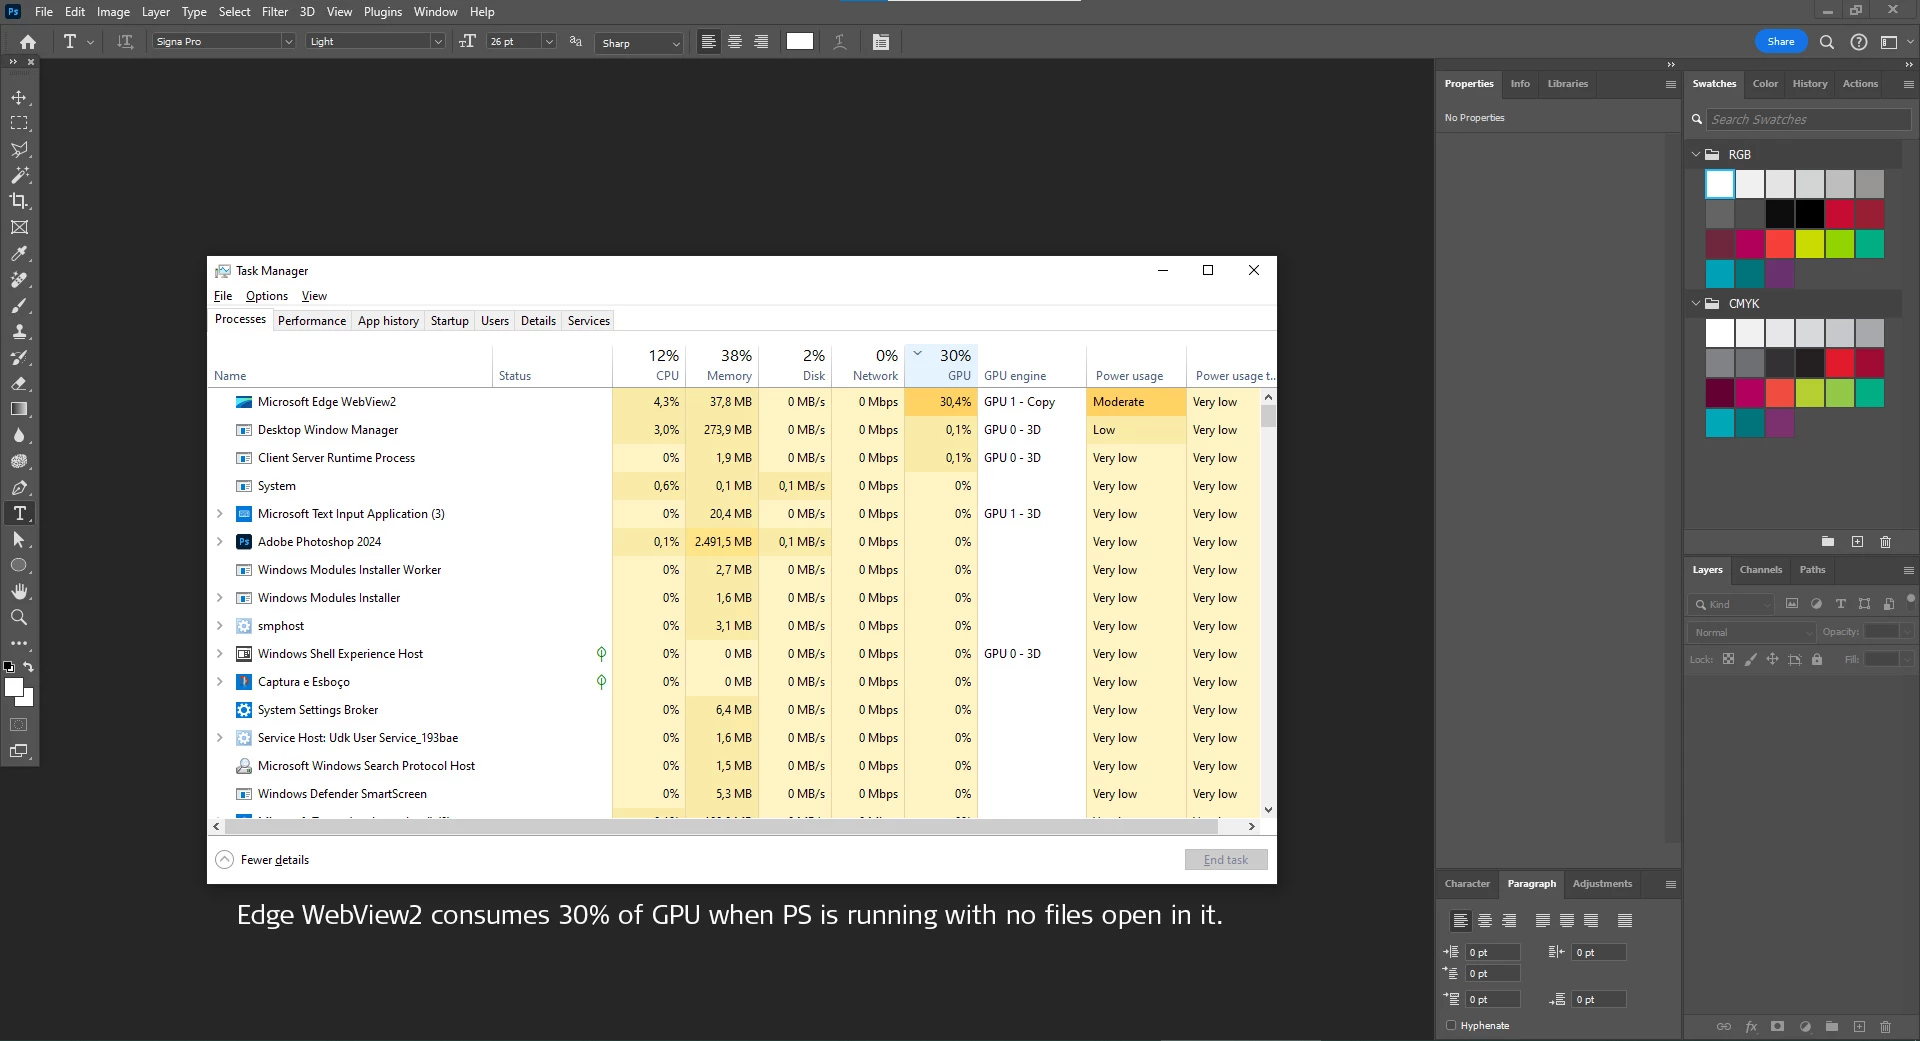1920x1041 pixels.
Task: Select the Clone Stamp tool
Action: coord(19,331)
